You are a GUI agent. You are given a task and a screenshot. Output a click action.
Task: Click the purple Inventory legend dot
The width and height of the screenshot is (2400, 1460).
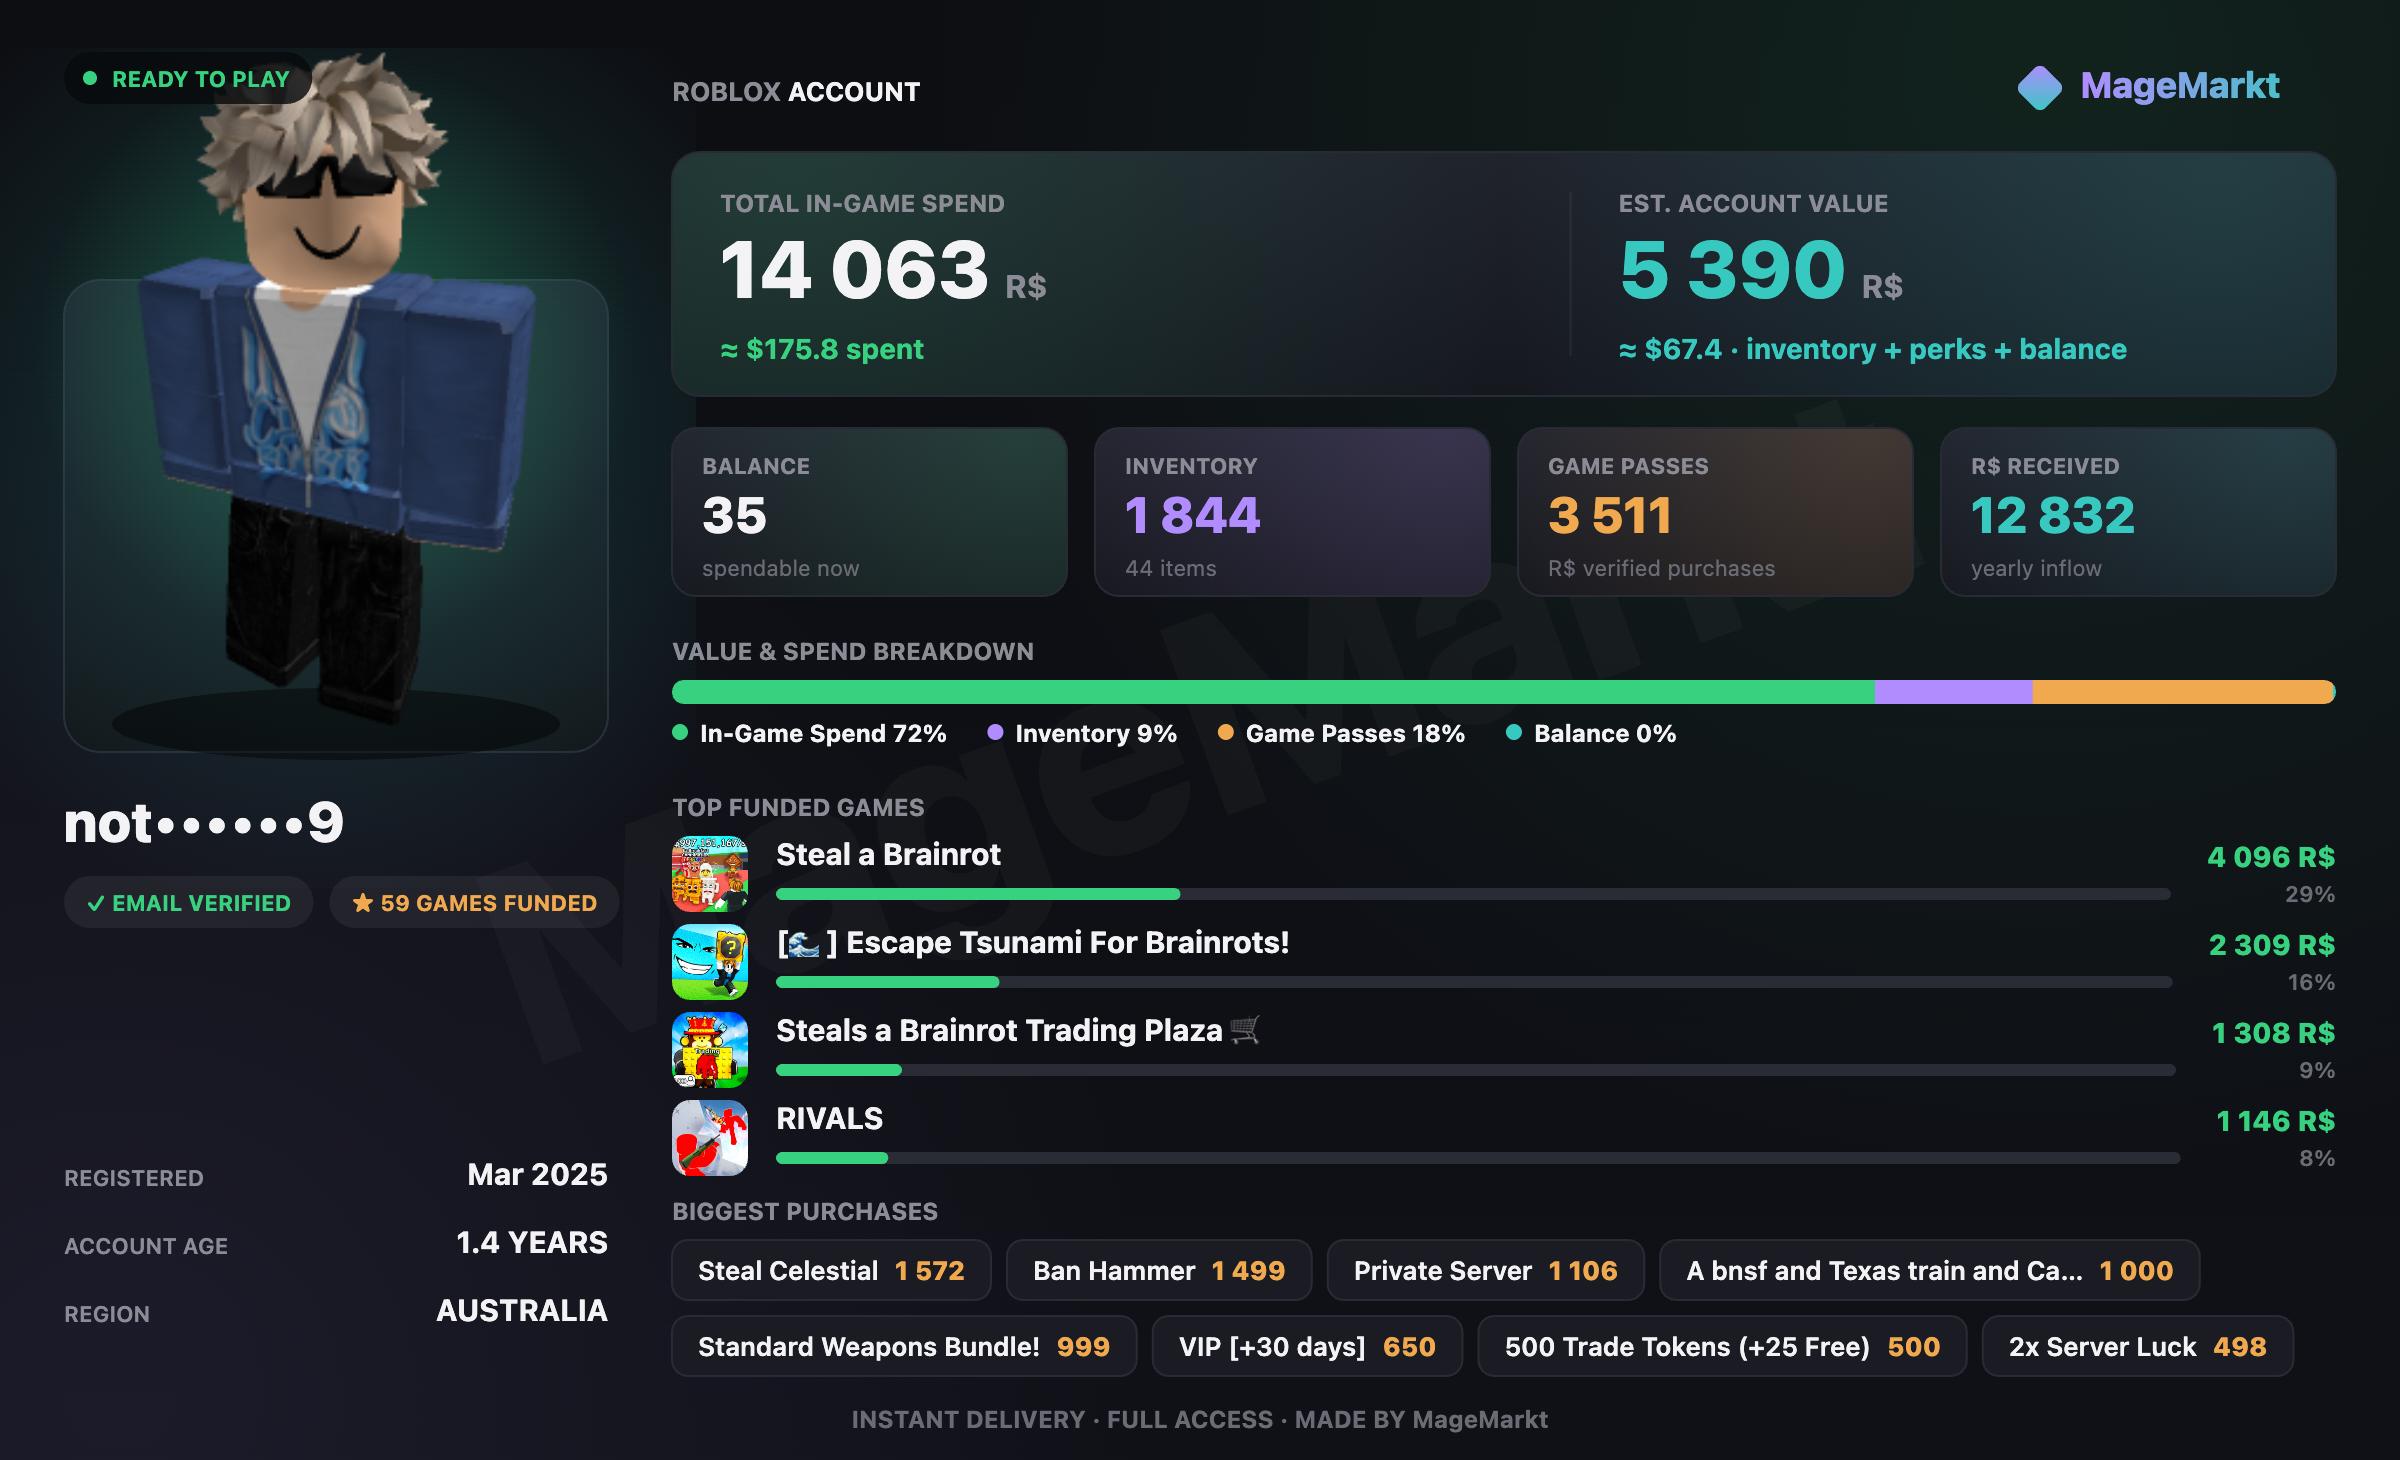tap(995, 732)
